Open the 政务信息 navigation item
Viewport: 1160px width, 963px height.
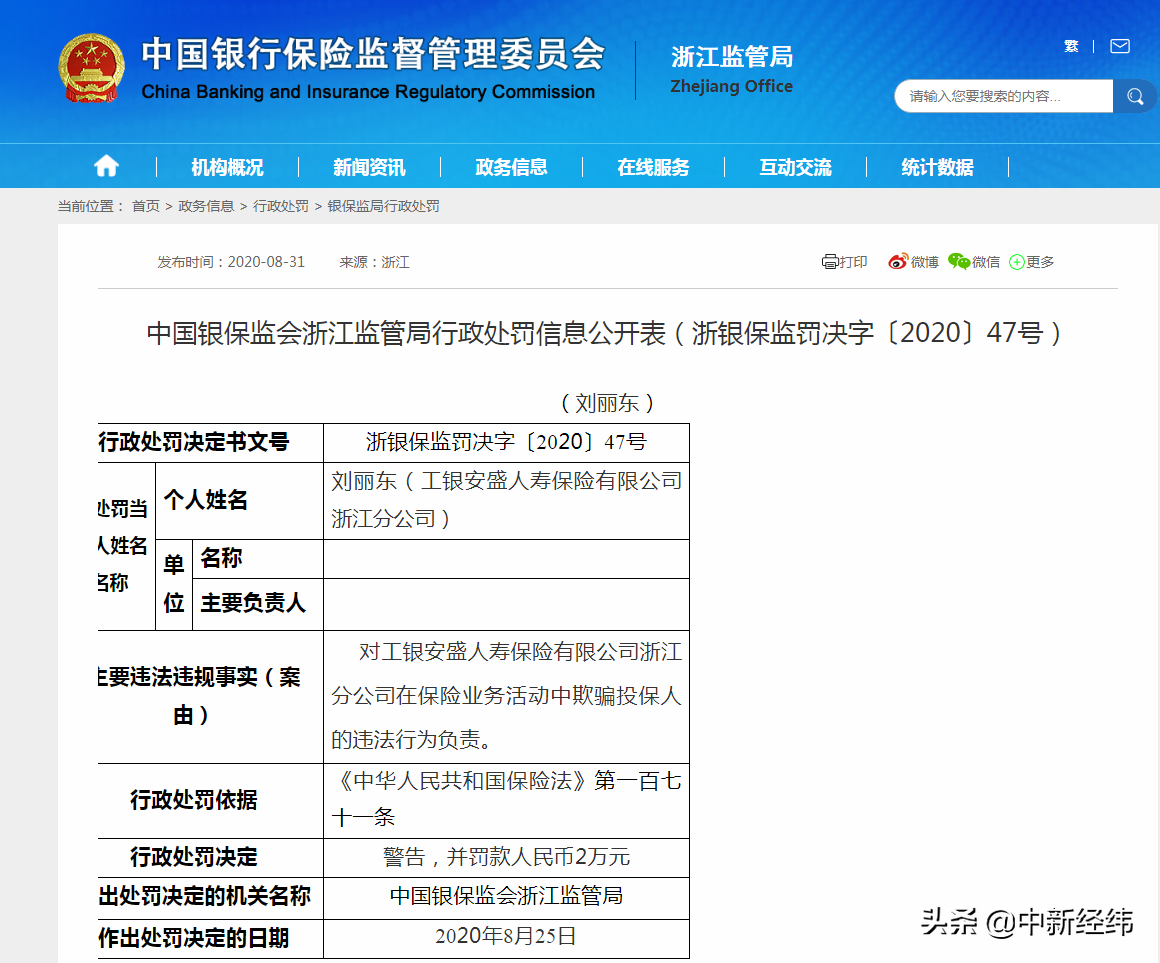511,167
